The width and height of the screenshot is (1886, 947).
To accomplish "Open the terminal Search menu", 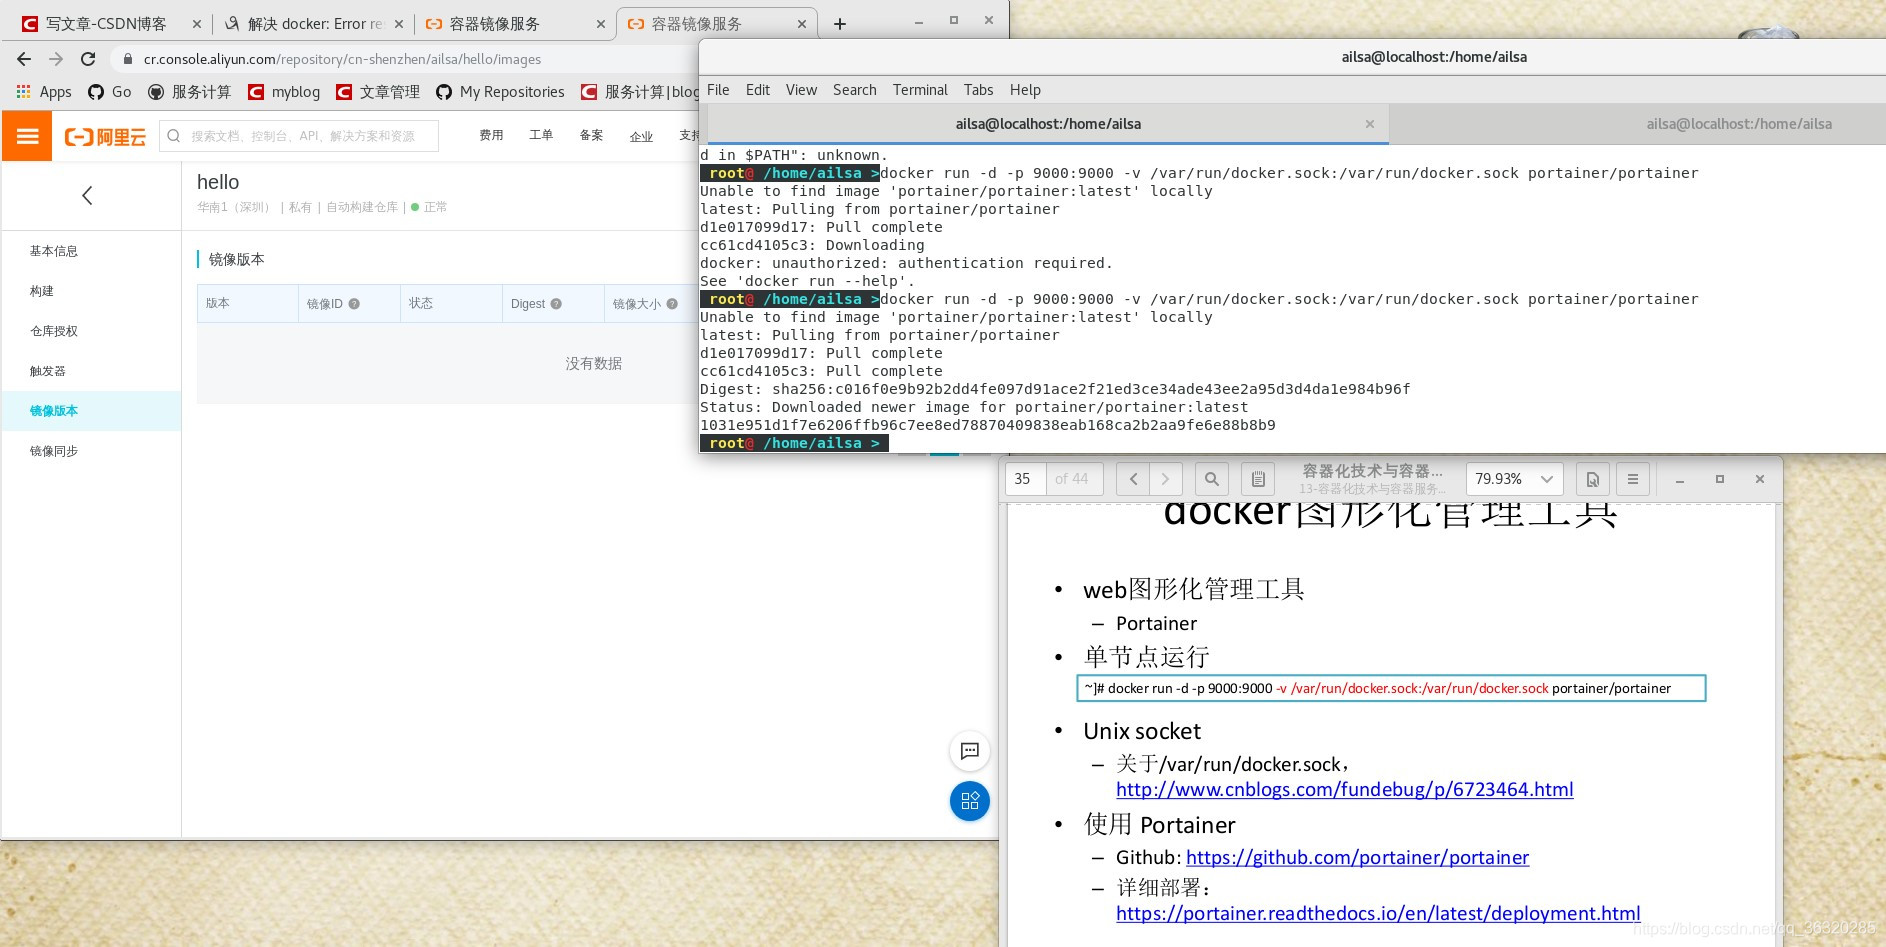I will point(855,90).
